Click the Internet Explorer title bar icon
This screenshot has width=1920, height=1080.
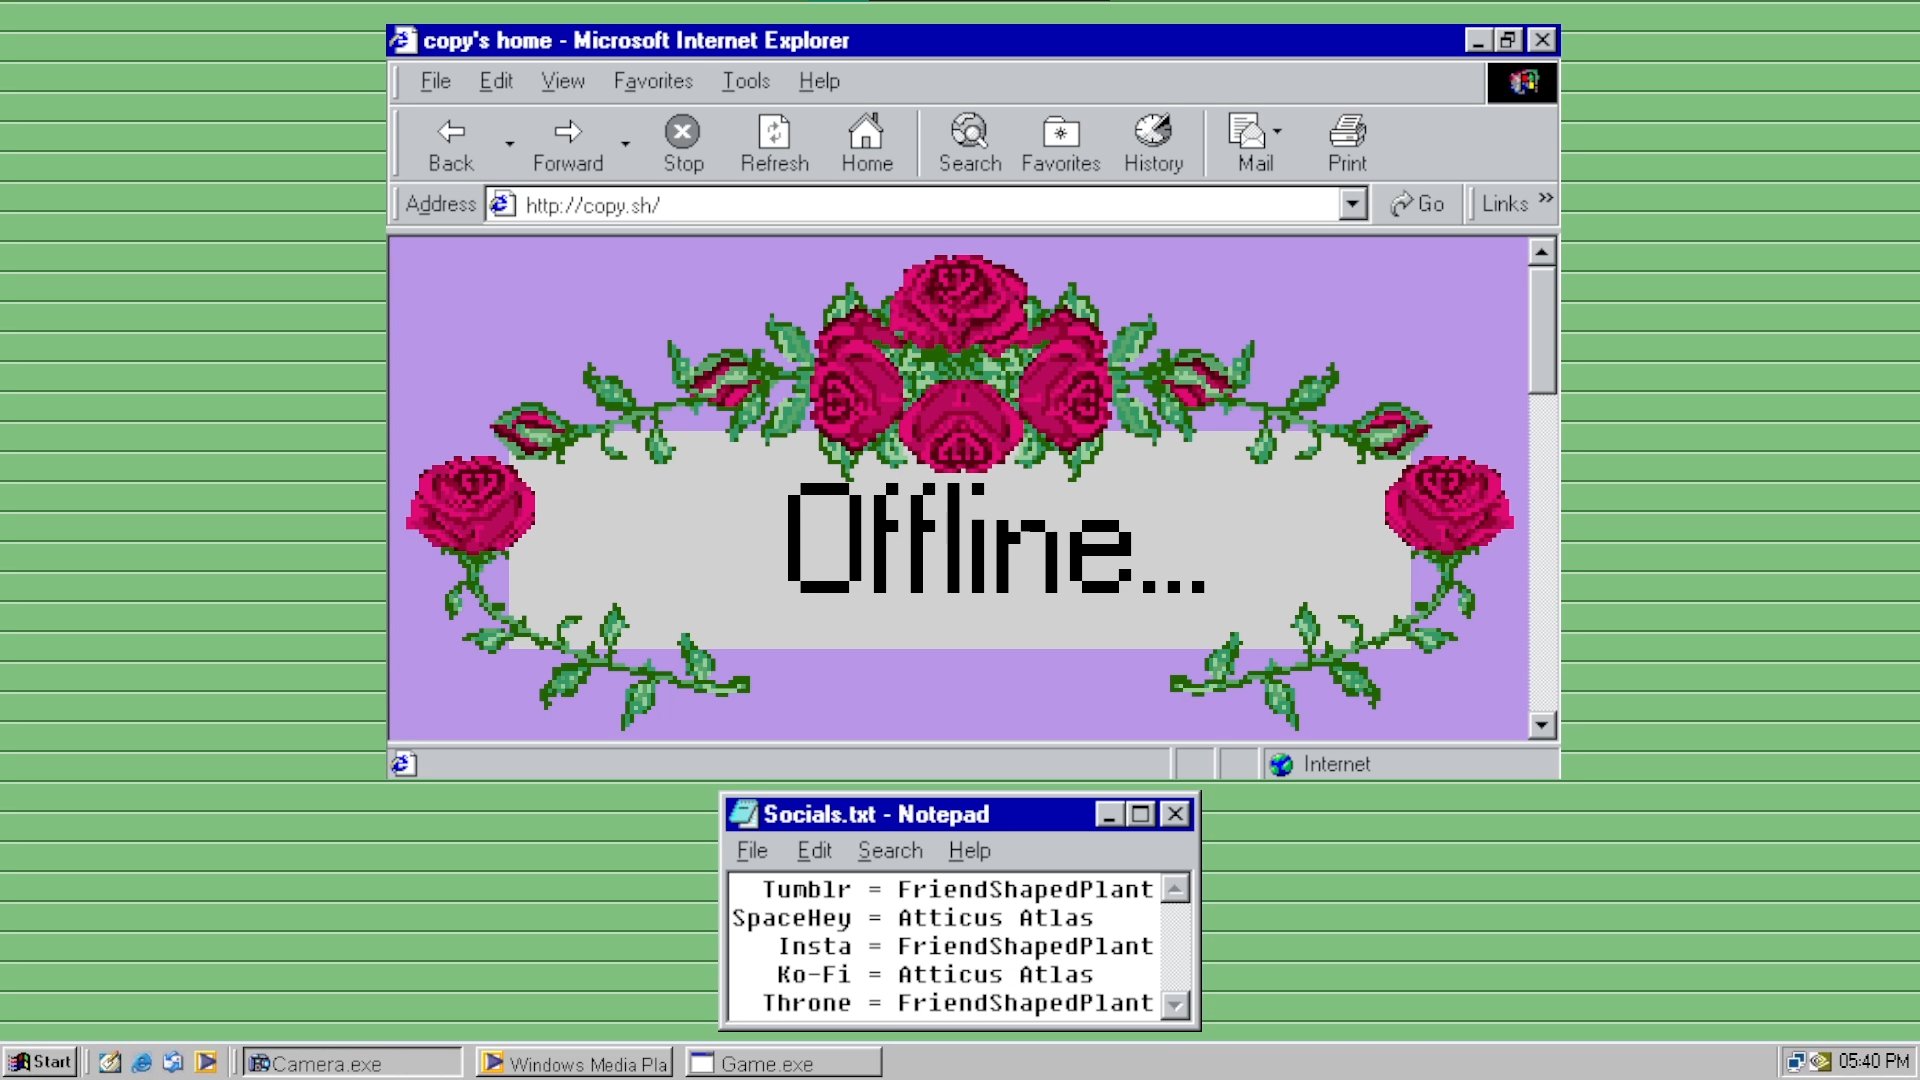[402, 40]
